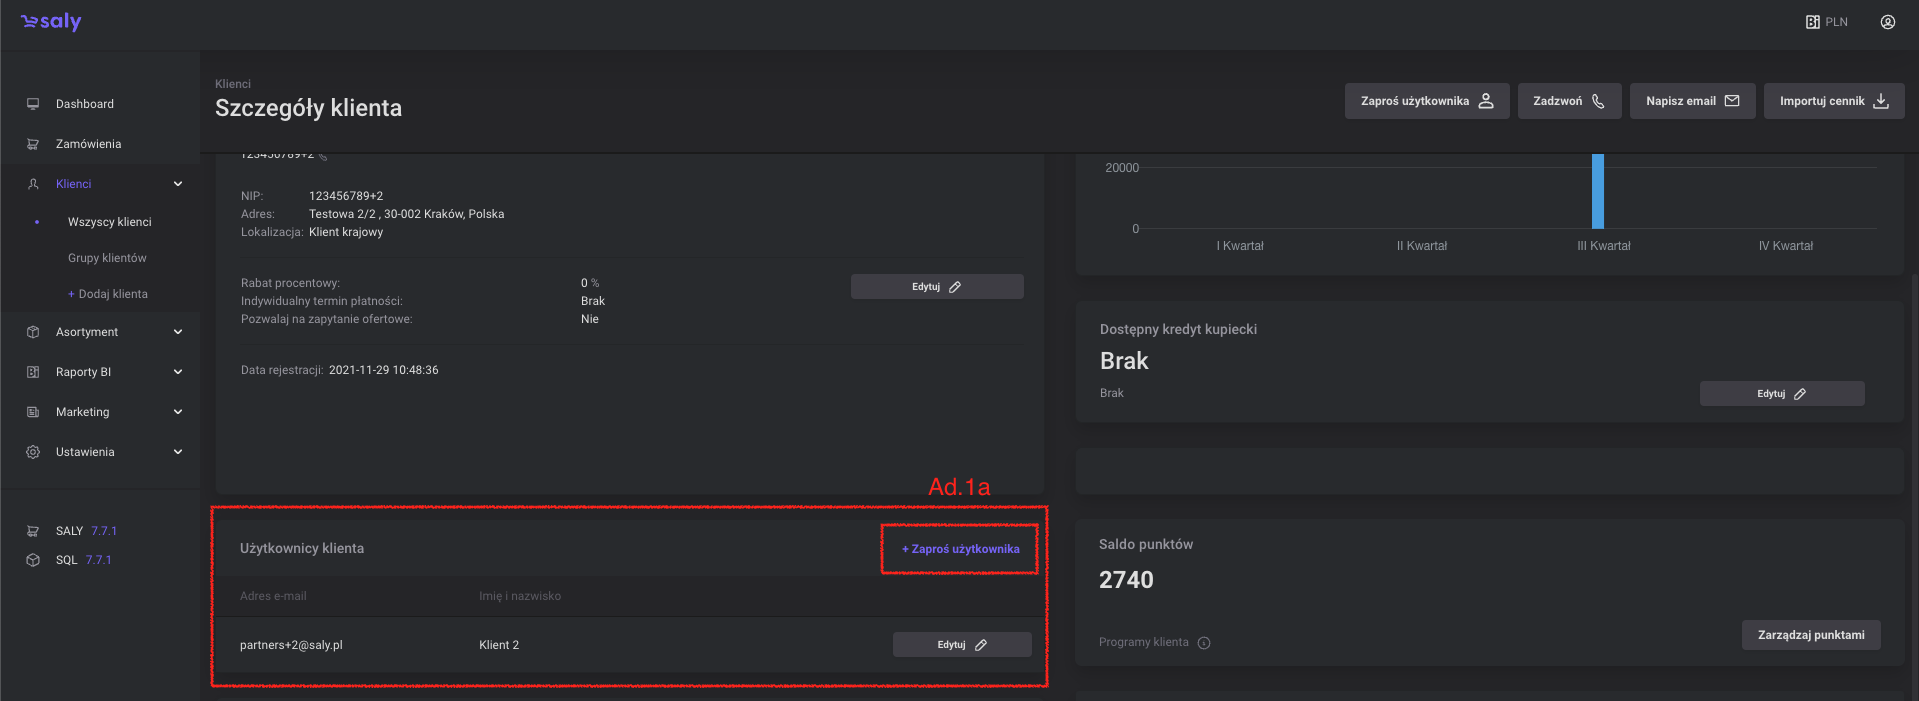The height and width of the screenshot is (701, 1919).
Task: Click the saly logo in header
Action: click(x=51, y=22)
